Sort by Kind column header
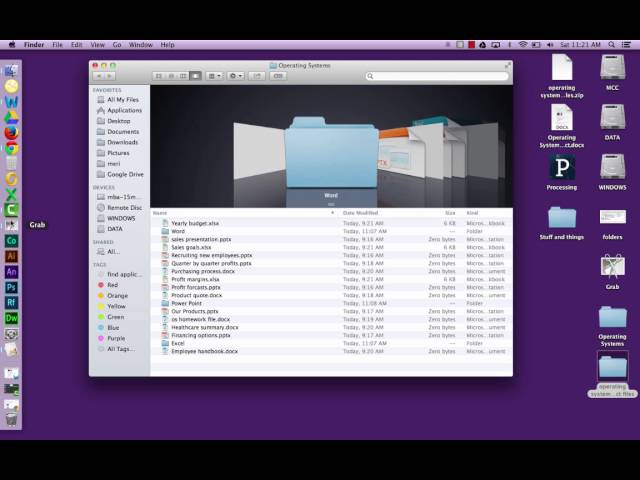 [x=472, y=213]
